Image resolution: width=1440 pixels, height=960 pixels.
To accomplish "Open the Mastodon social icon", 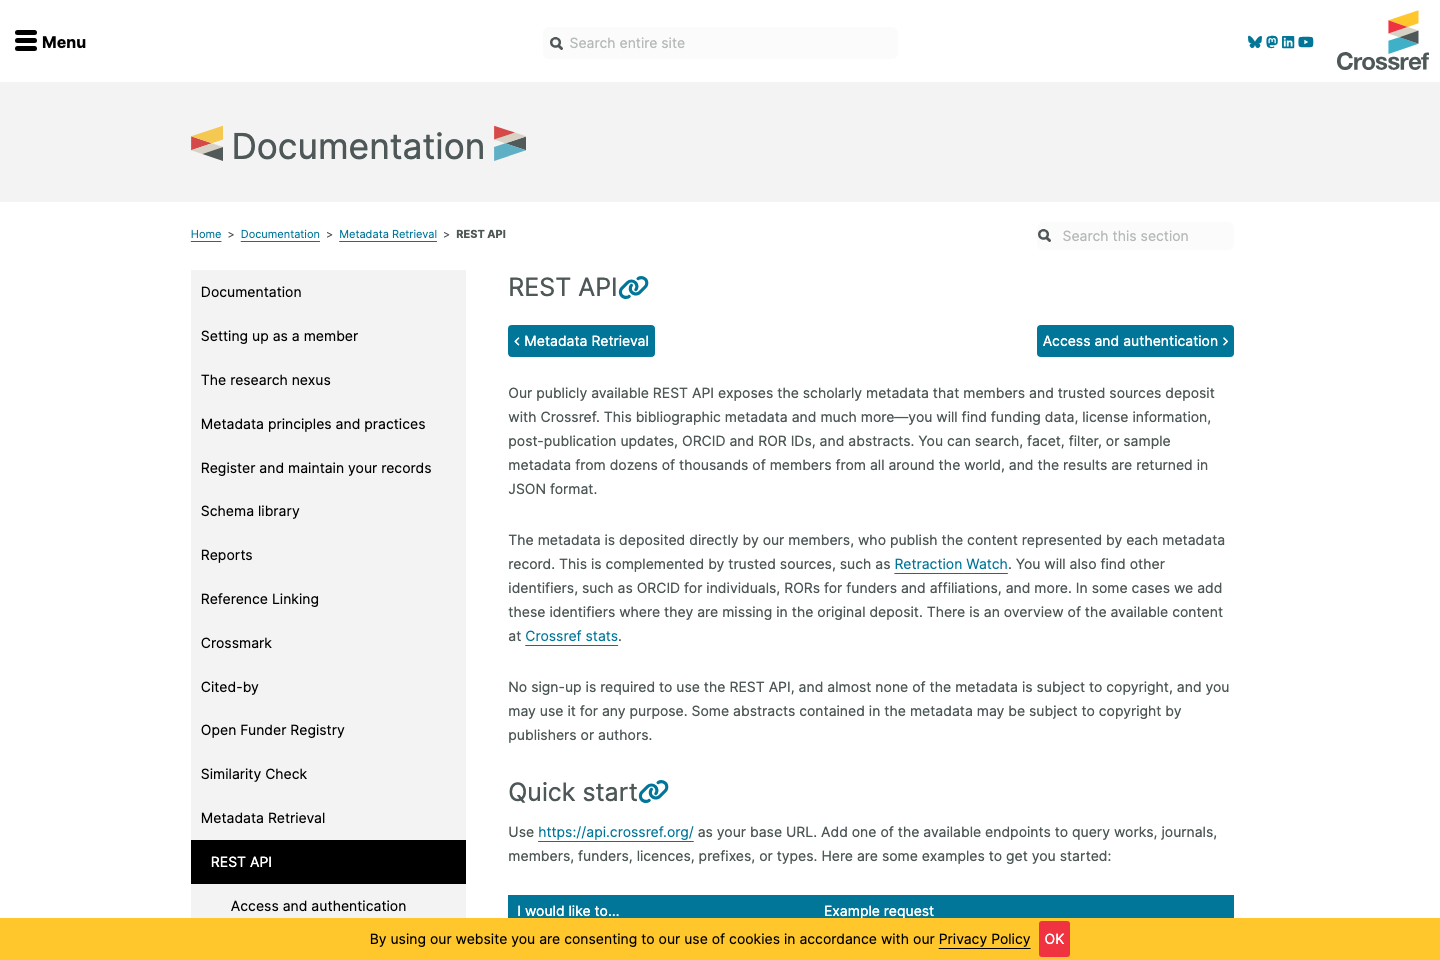I will pyautogui.click(x=1271, y=42).
